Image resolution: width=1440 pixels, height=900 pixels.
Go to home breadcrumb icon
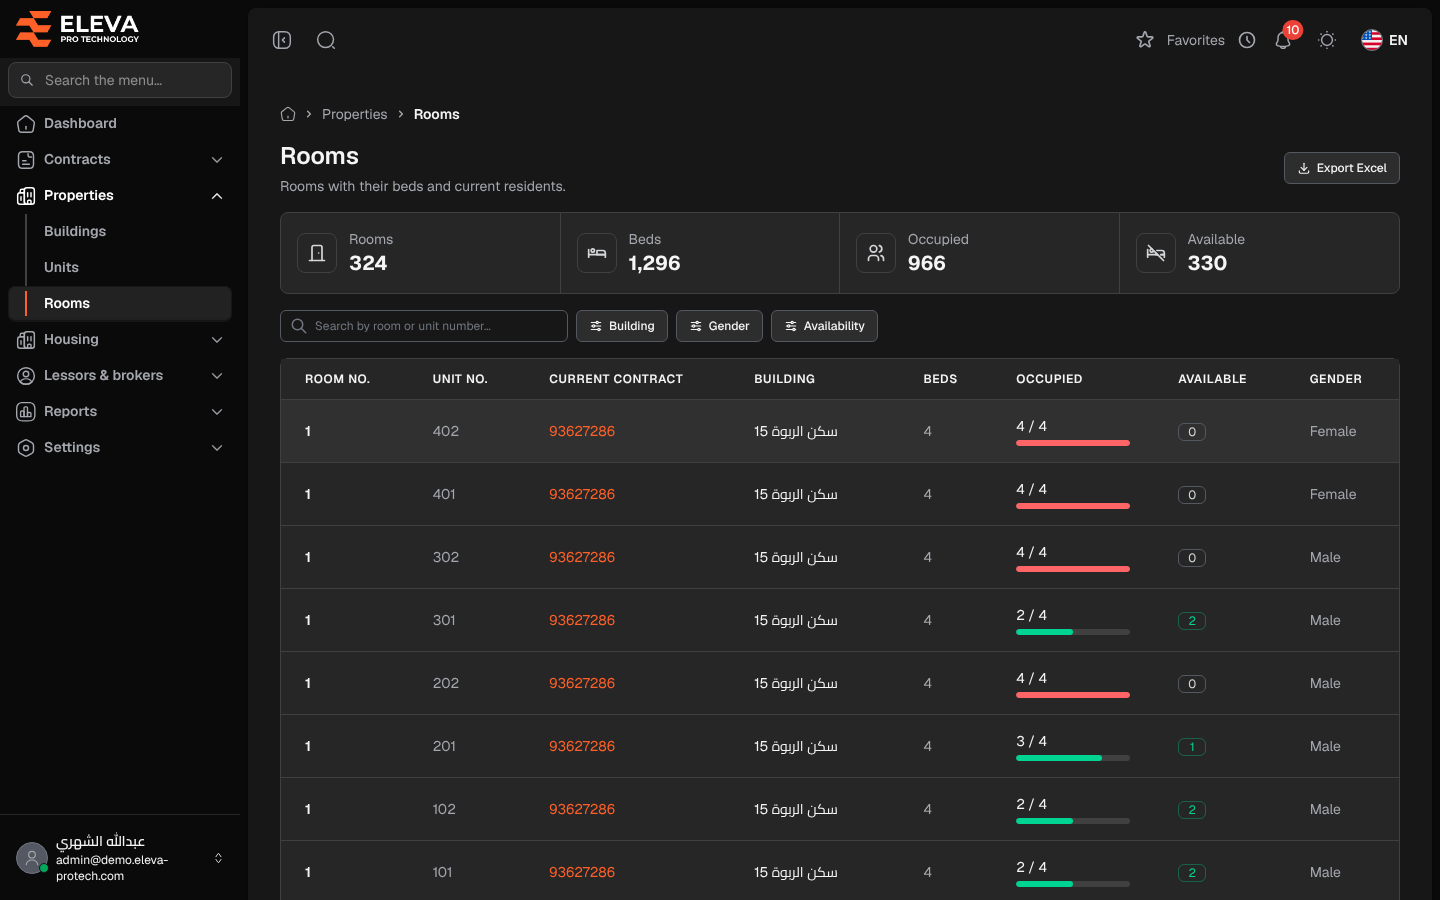(288, 114)
